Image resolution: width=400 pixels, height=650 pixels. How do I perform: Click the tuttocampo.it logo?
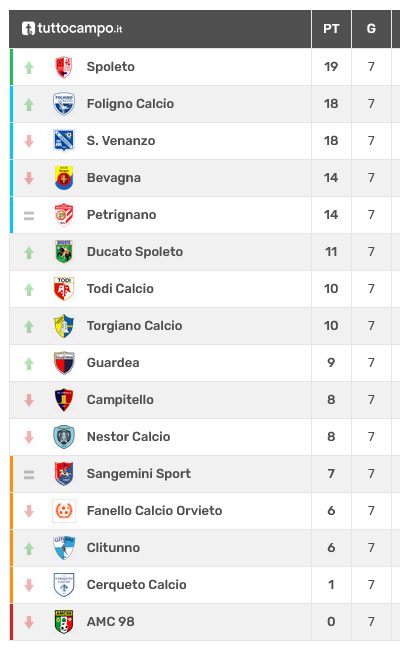click(x=72, y=29)
